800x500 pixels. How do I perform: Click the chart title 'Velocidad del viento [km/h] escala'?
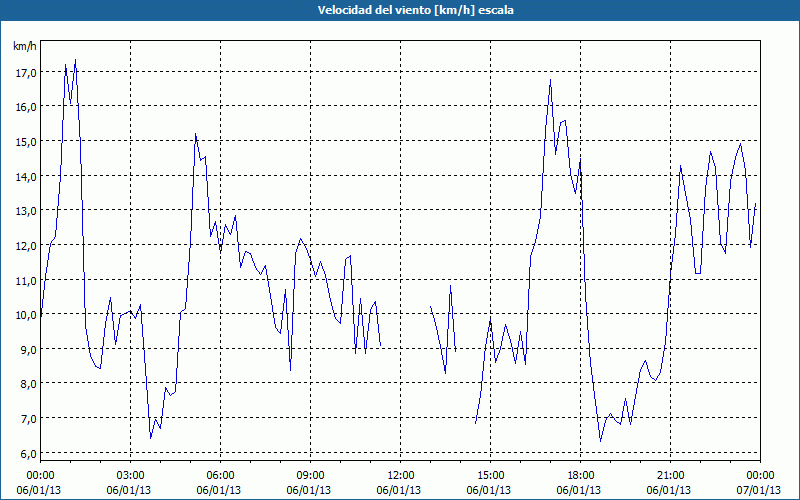(415, 10)
